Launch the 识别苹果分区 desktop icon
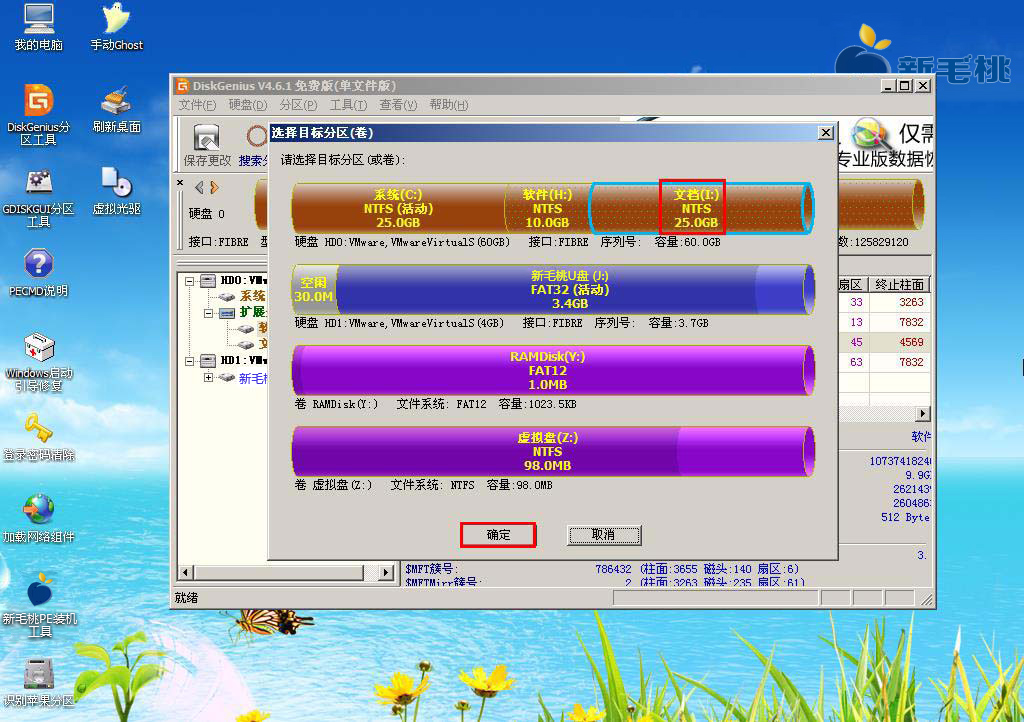This screenshot has height=722, width=1024. coord(39,683)
